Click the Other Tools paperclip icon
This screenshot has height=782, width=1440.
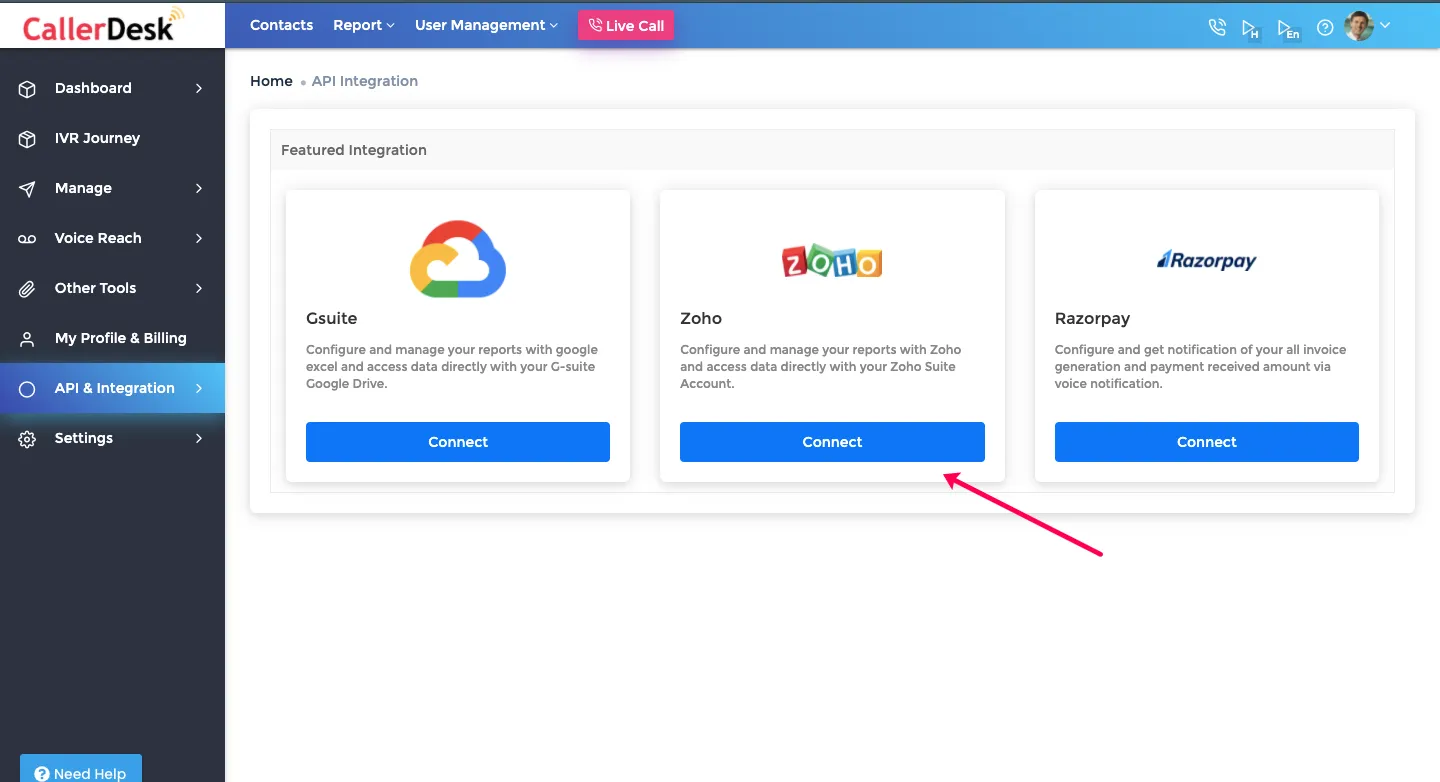[27, 289]
